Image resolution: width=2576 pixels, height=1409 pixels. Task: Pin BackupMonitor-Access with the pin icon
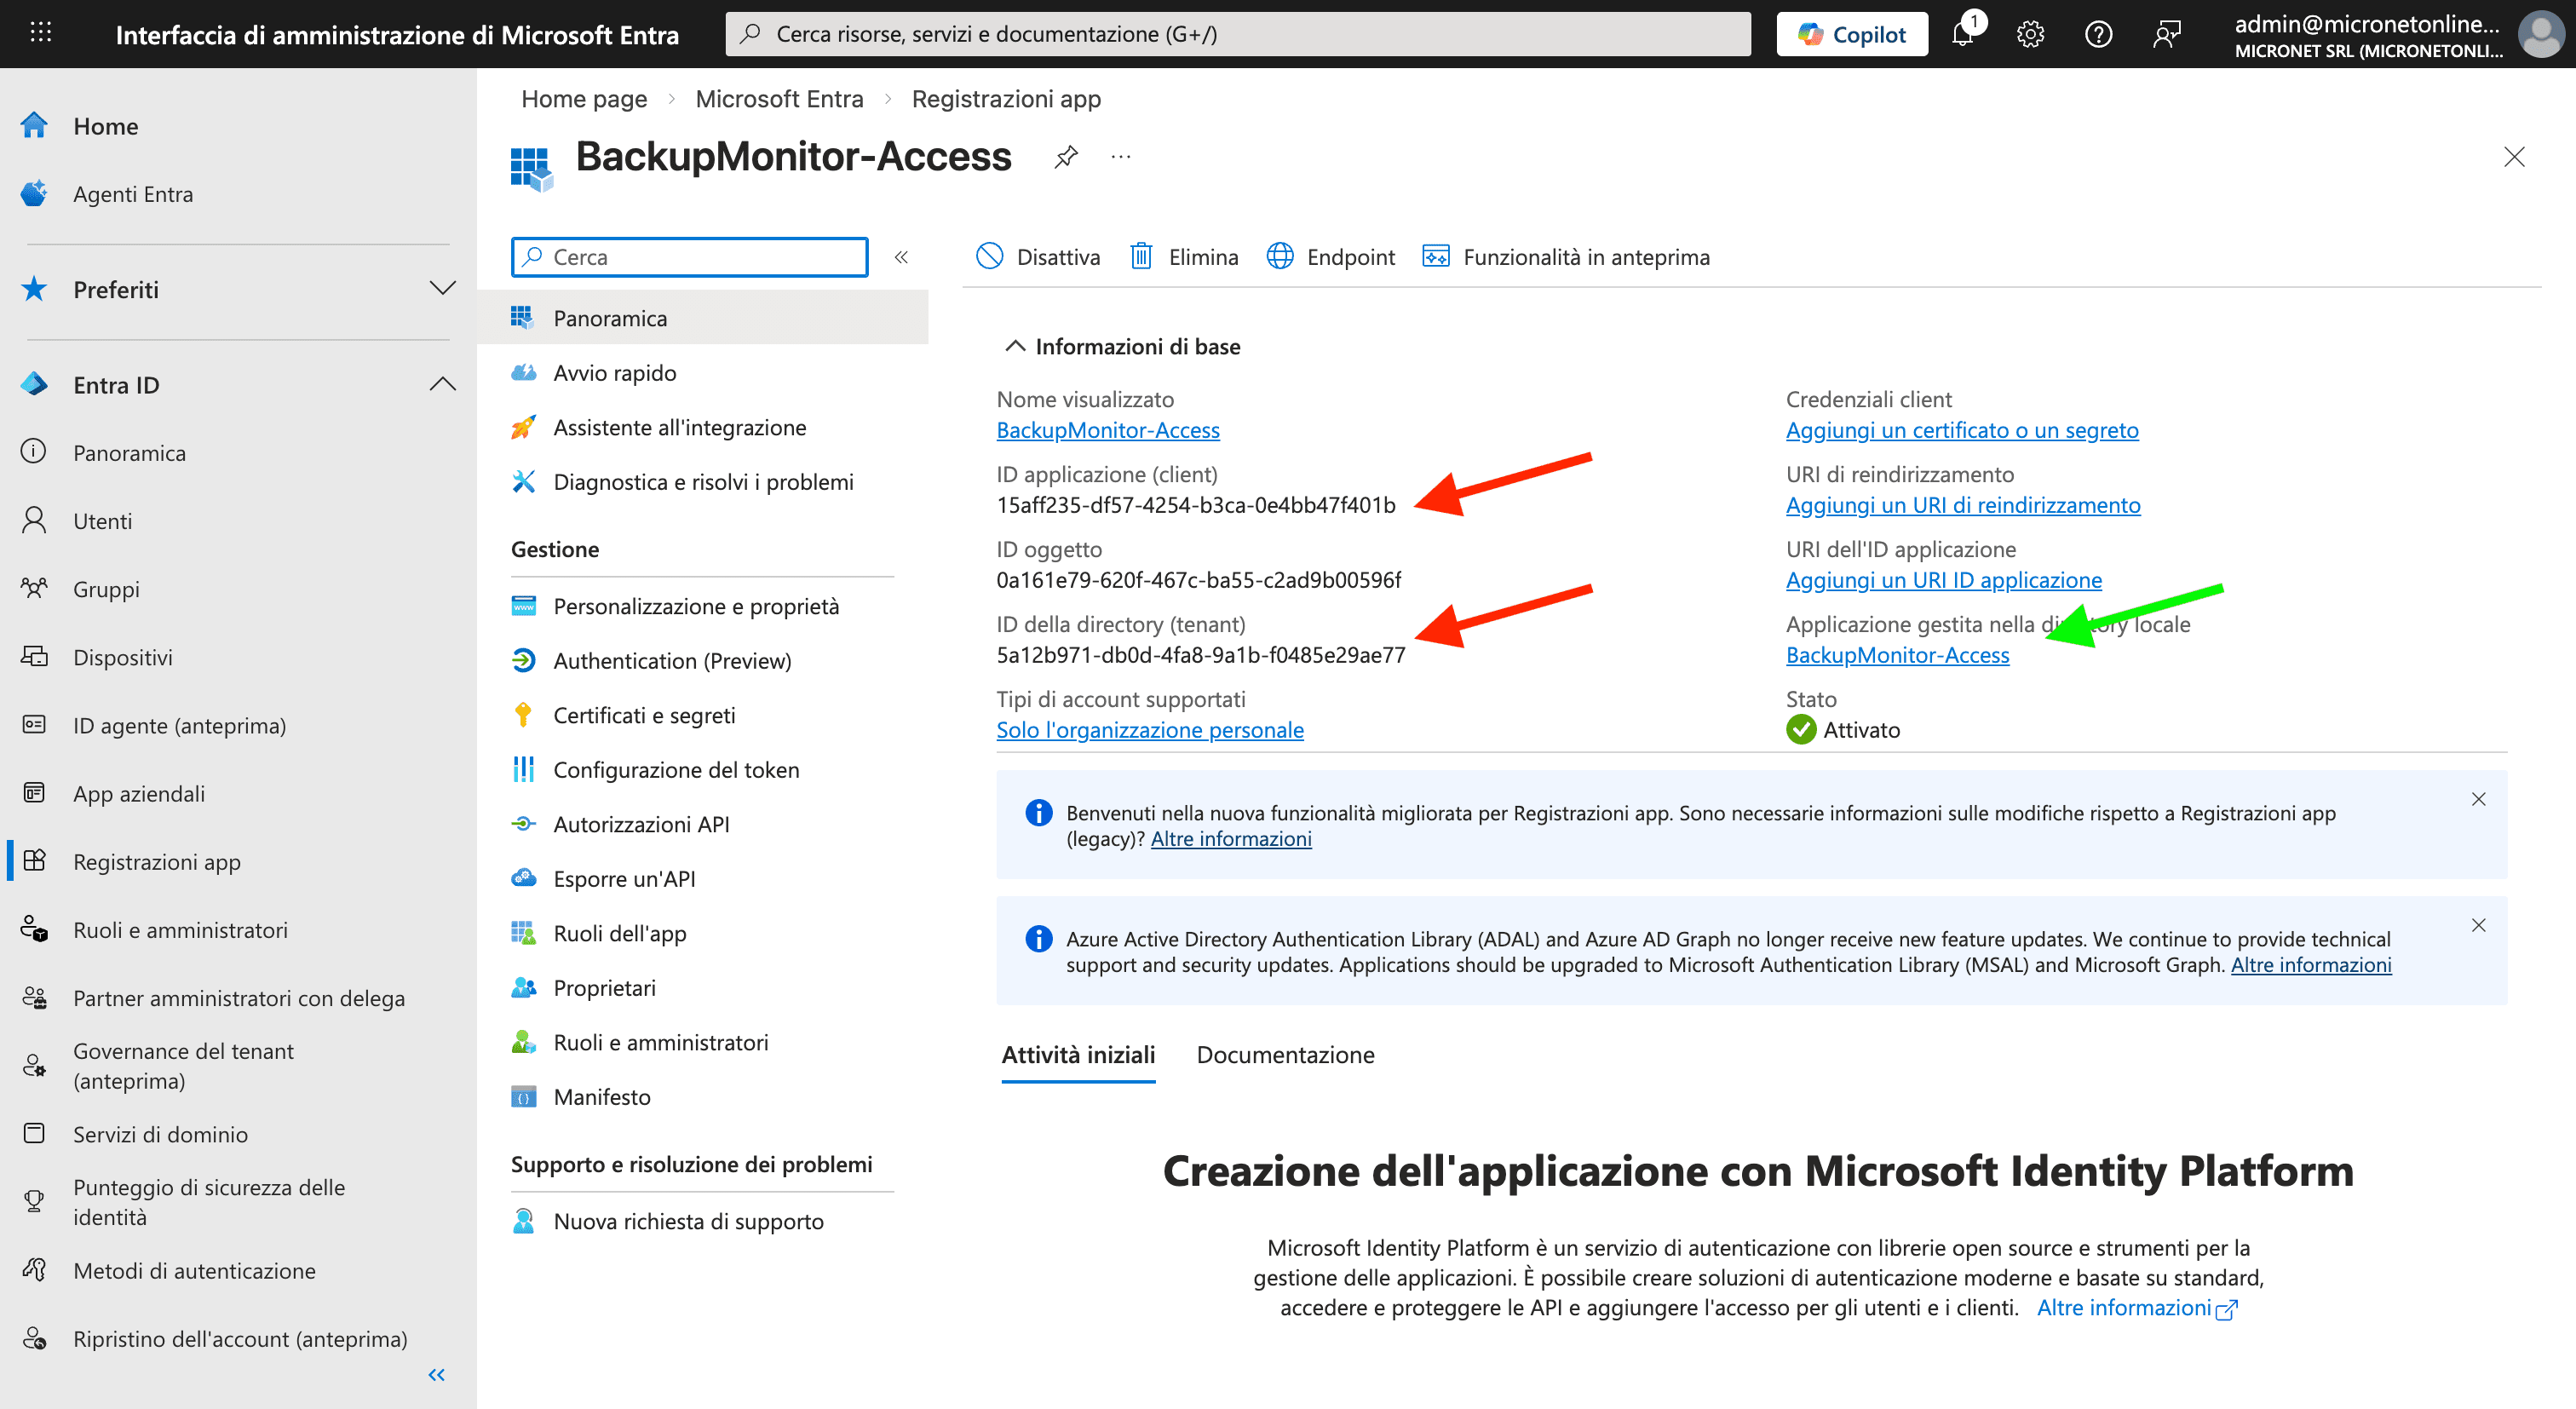1066,157
